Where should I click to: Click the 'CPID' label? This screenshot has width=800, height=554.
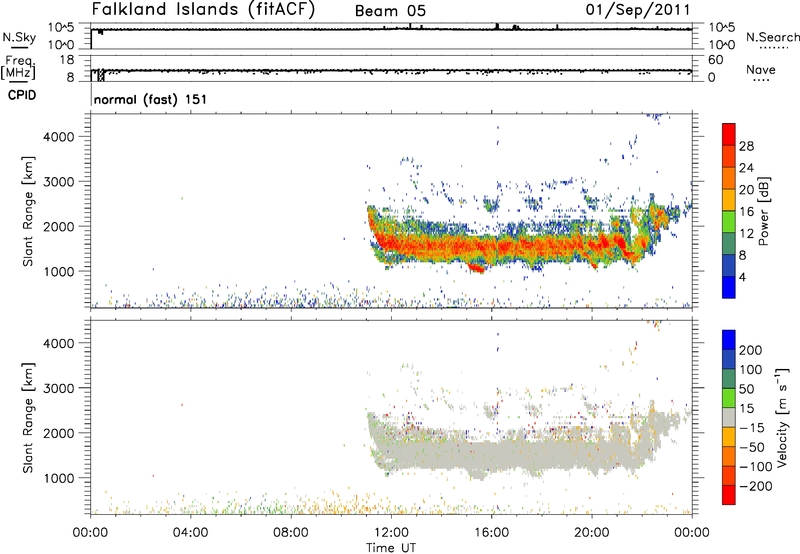(x=22, y=95)
